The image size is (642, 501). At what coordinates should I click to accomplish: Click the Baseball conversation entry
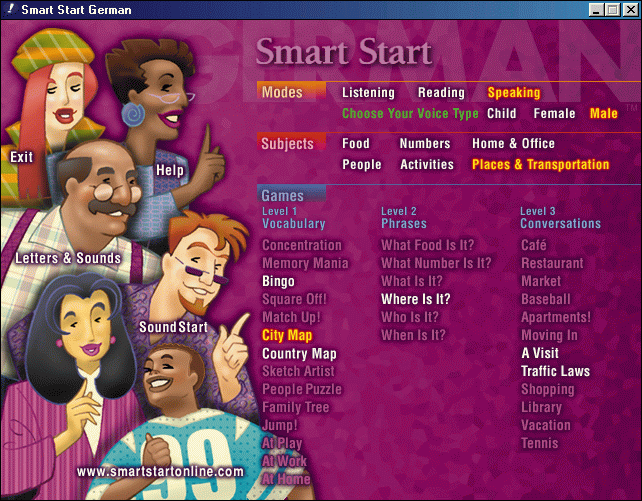[545, 299]
